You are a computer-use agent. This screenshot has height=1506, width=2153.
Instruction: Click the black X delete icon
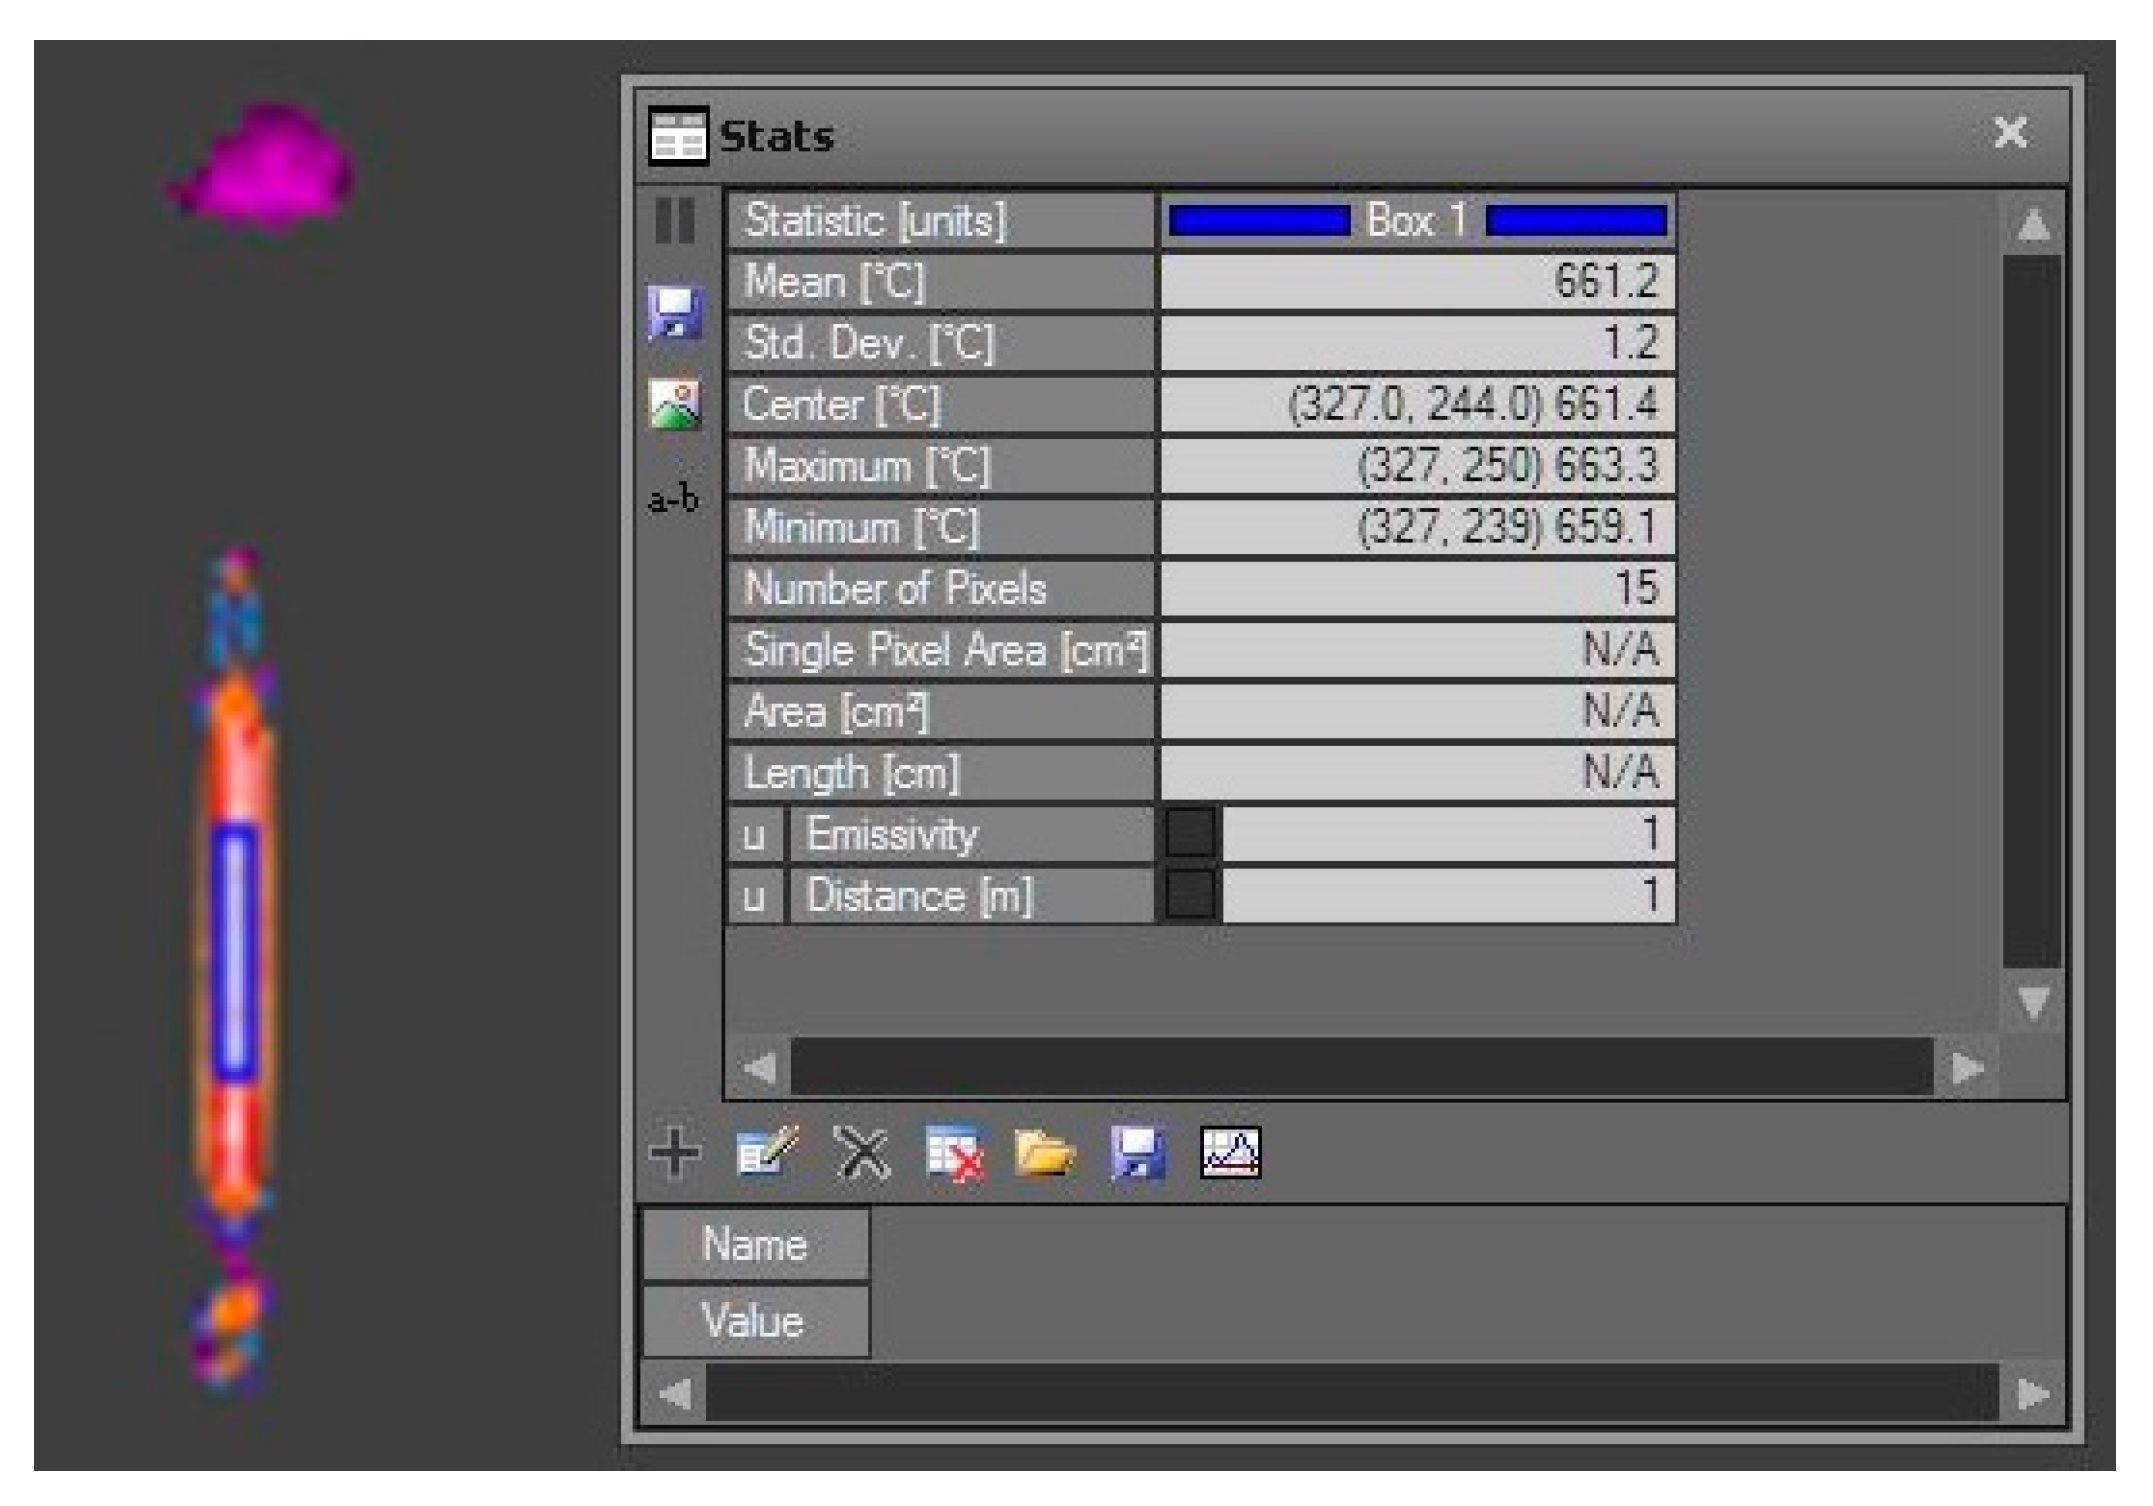[x=862, y=1152]
